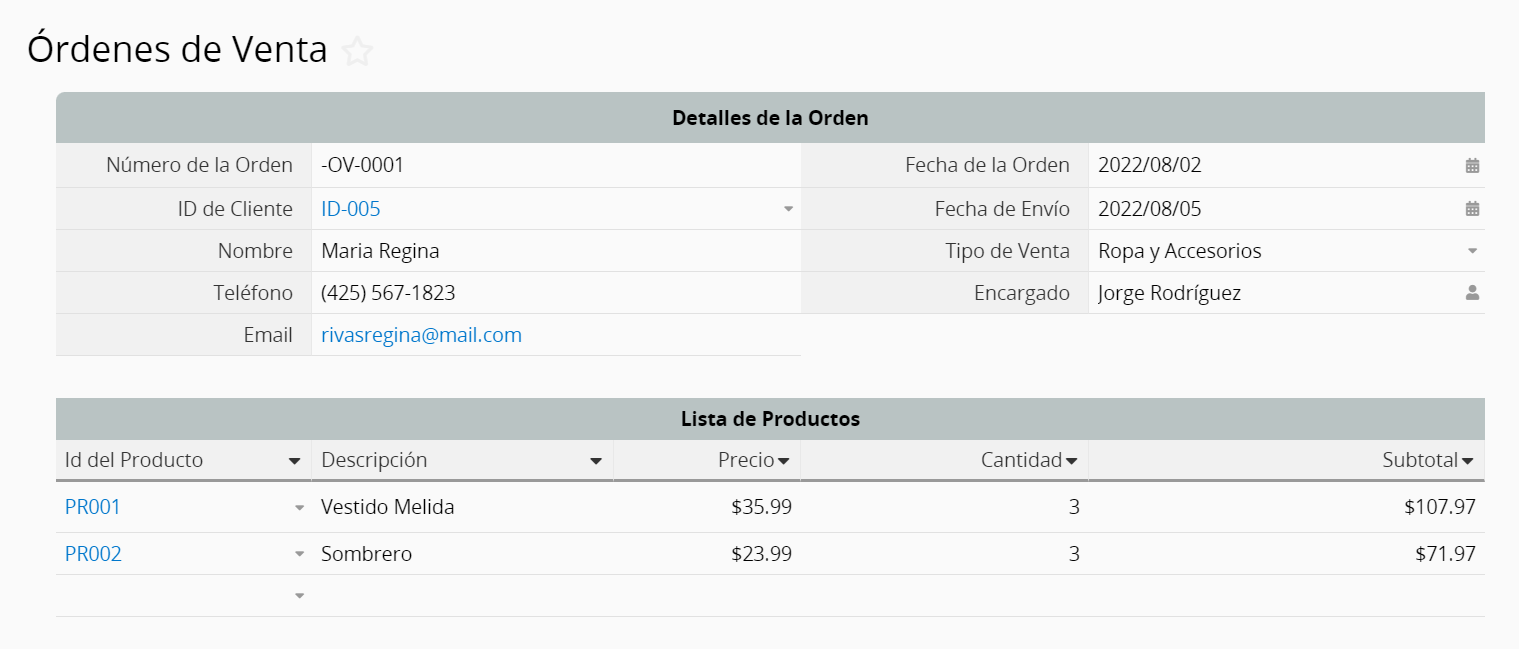Image resolution: width=1519 pixels, height=649 pixels.
Task: Open the Subtotal column menu arrow
Action: 1467,461
